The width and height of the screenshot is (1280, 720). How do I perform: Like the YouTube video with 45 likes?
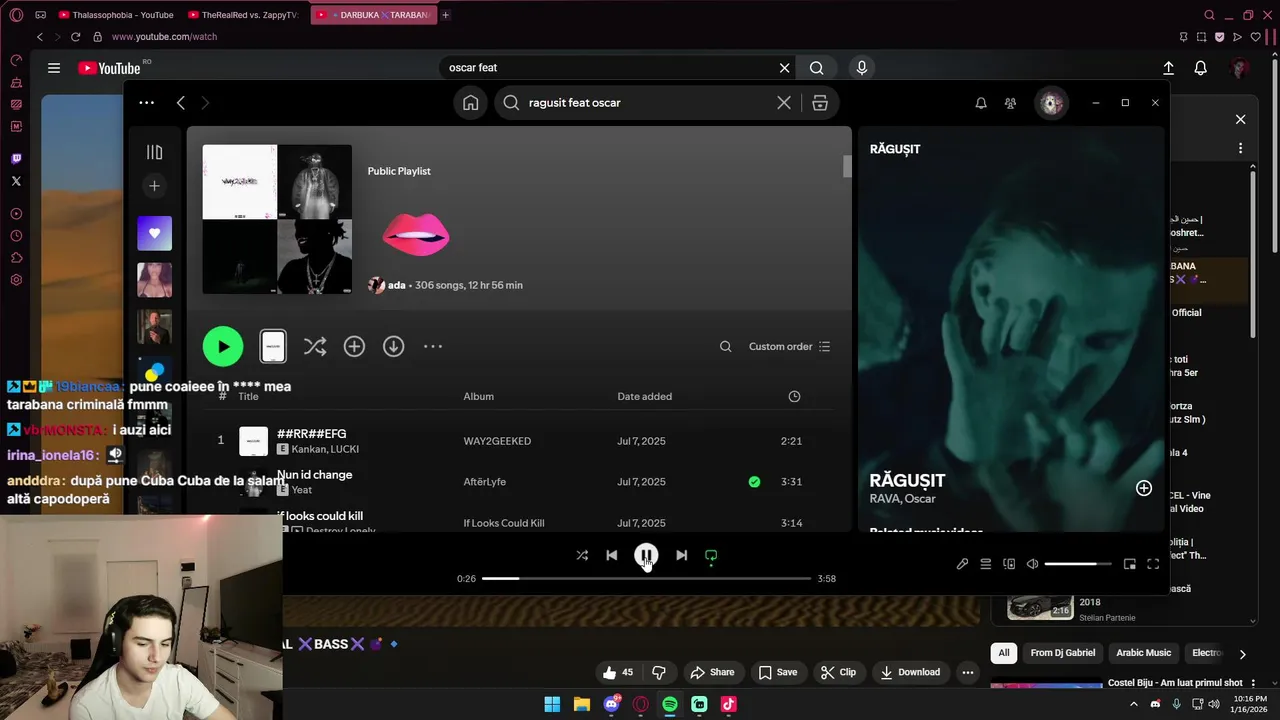click(x=618, y=672)
